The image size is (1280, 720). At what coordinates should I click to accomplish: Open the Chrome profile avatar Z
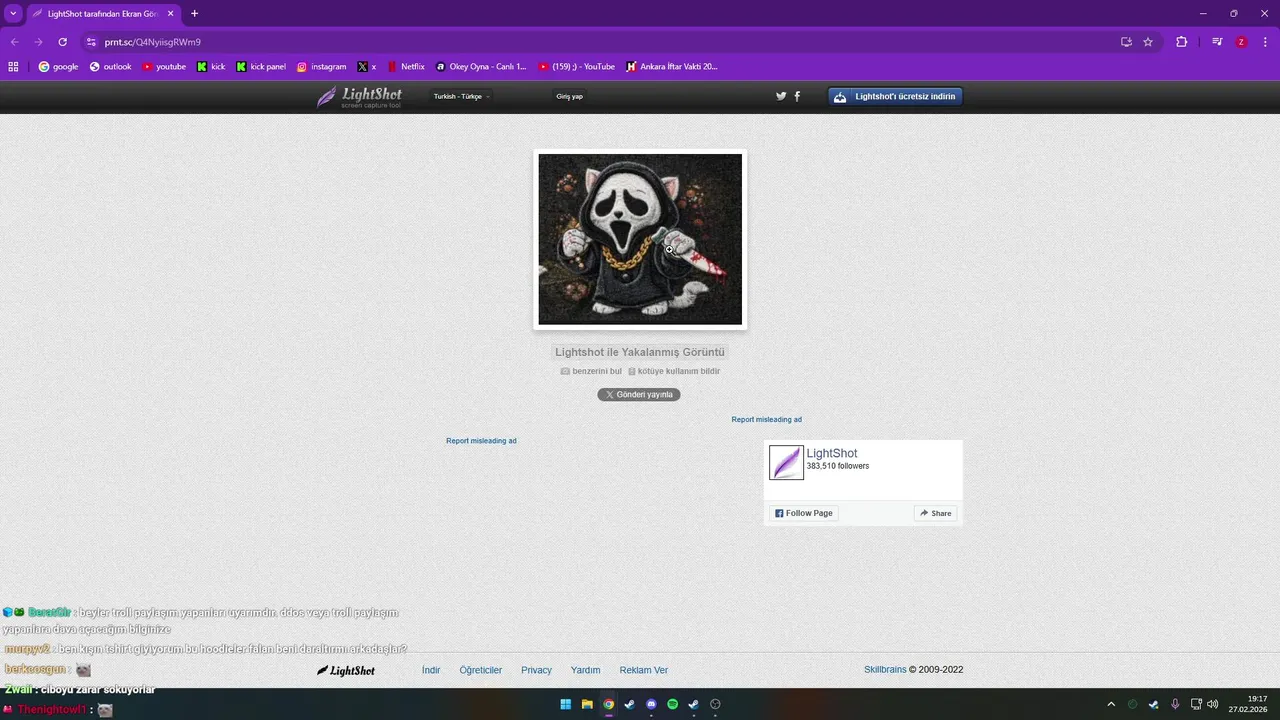(1241, 42)
